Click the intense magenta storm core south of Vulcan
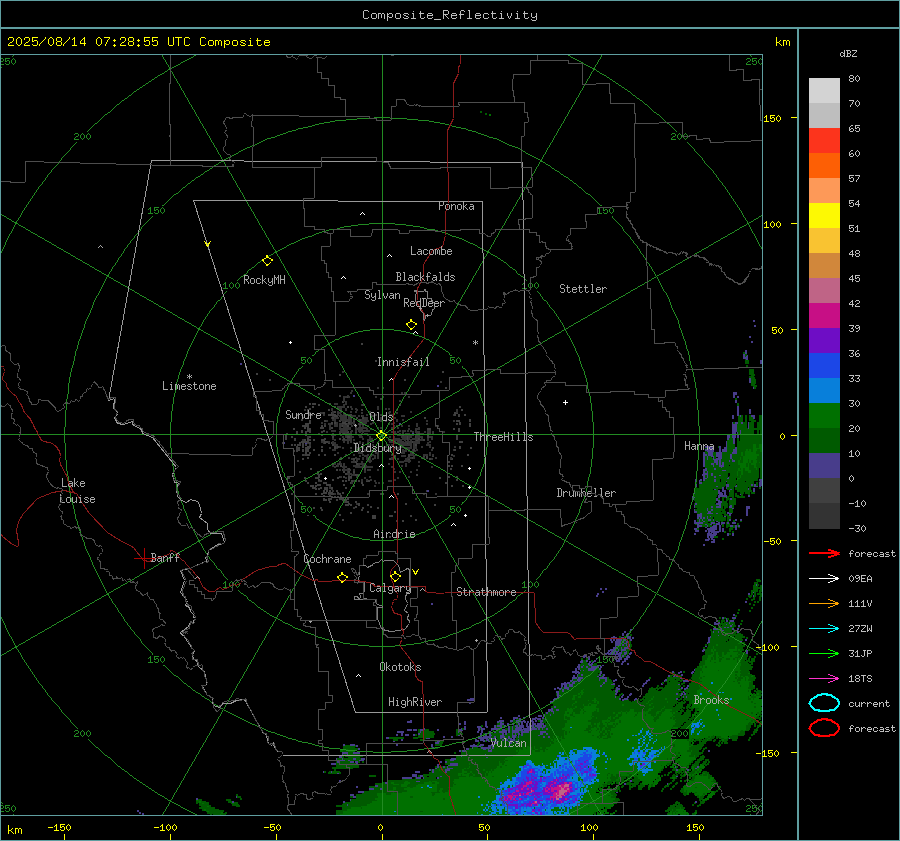Viewport: 900px width, 841px height. coord(561,790)
